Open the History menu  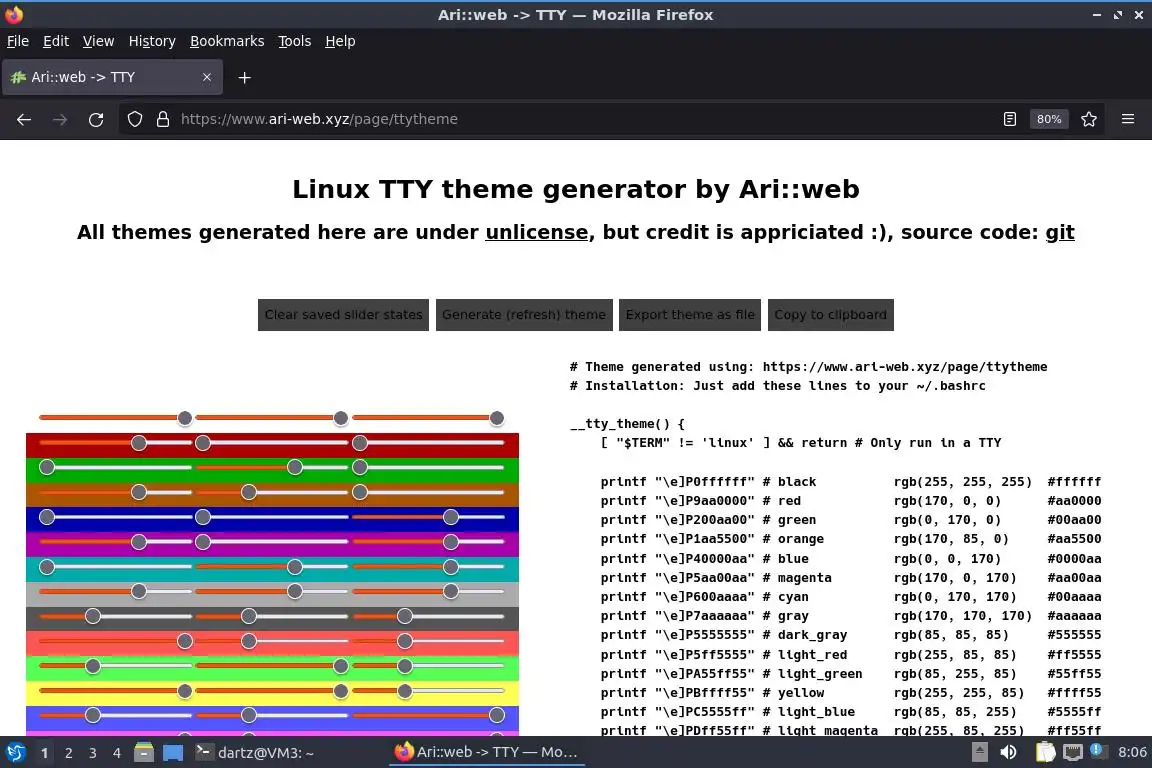pyautogui.click(x=152, y=41)
